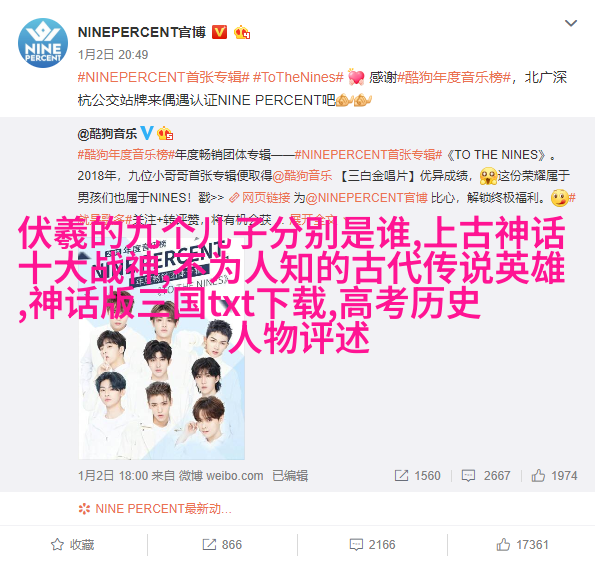The height and width of the screenshot is (562, 595).
Task: Toggle 收藏 favorite star
Action: [73, 545]
